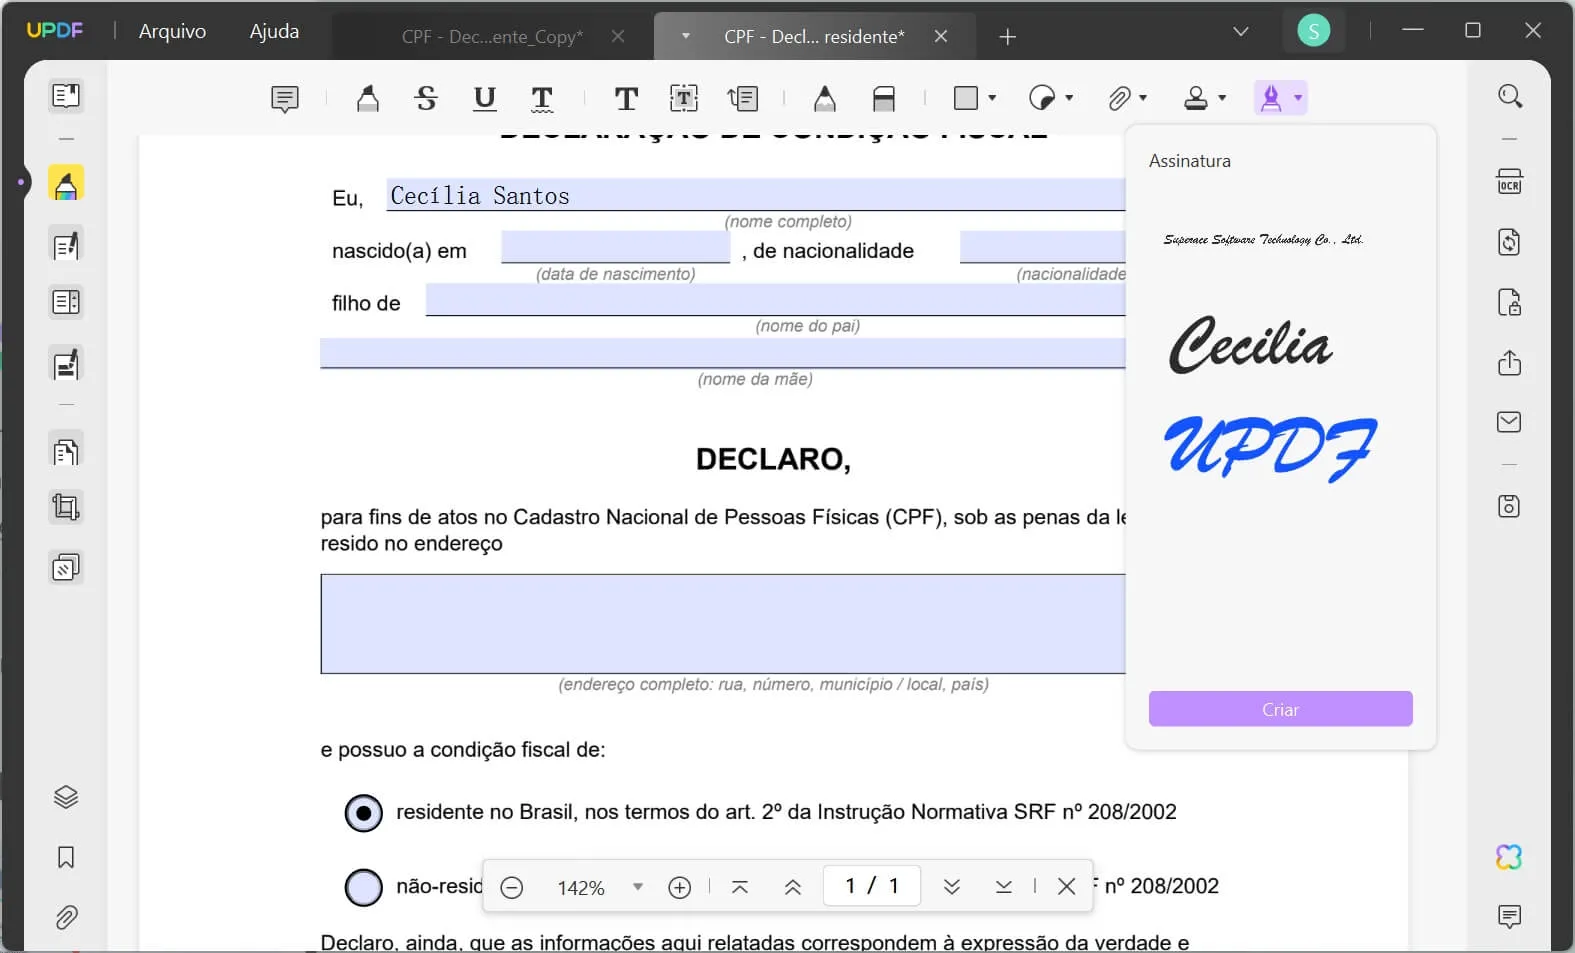Click the Criar signature button
Image resolution: width=1575 pixels, height=953 pixels.
coord(1280,709)
